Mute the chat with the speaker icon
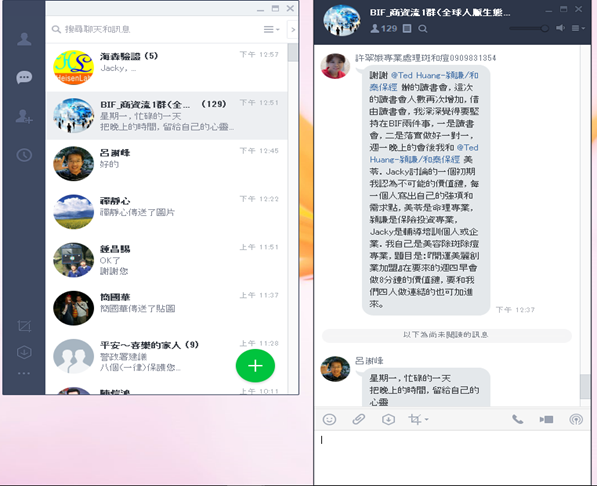The image size is (597, 486). click(x=560, y=28)
